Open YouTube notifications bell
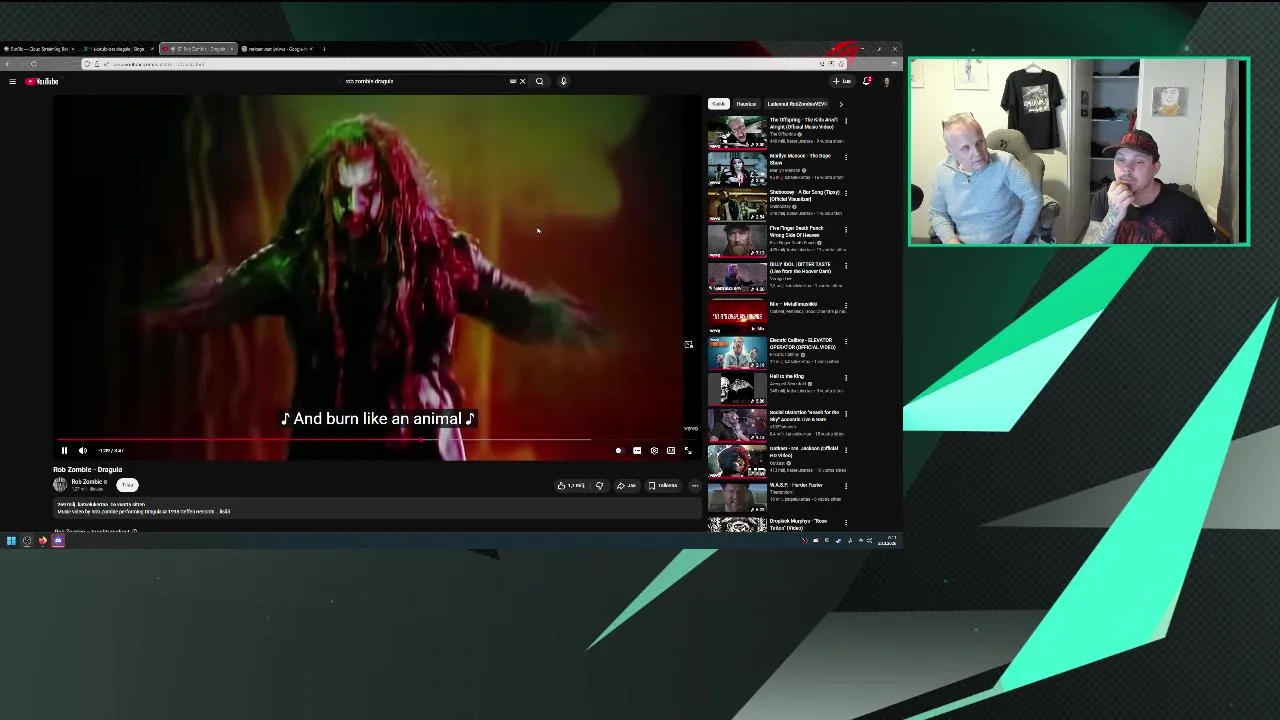The width and height of the screenshot is (1280, 720). click(x=867, y=81)
